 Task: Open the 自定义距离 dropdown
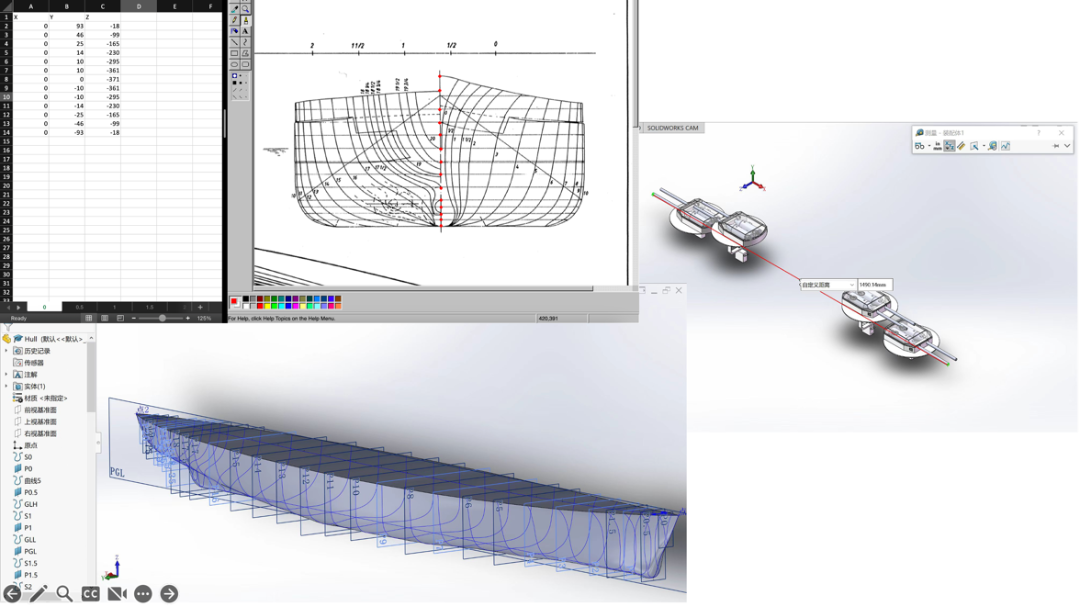point(852,285)
